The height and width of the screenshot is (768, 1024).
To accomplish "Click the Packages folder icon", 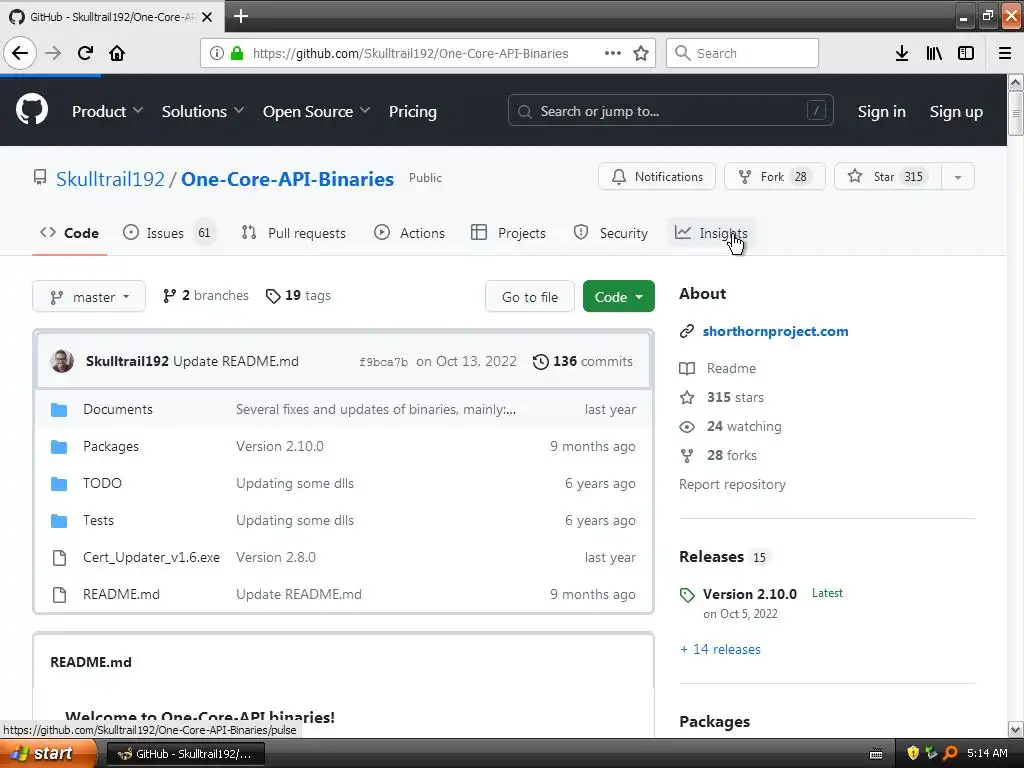I will 59,447.
